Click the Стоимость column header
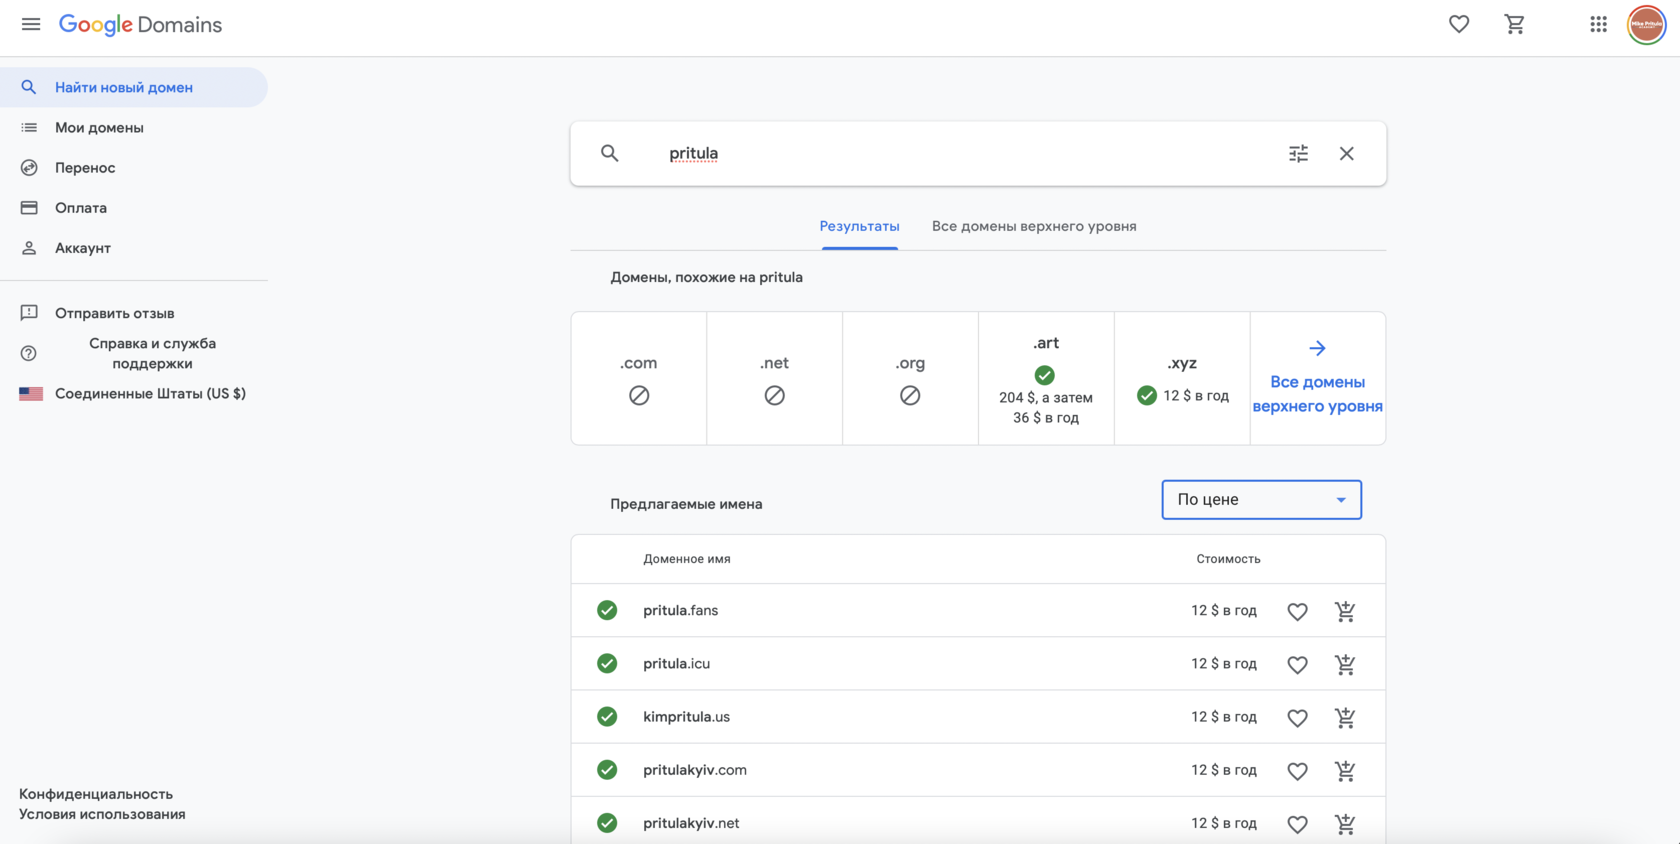Screen dimensions: 1680x844 [1228, 559]
